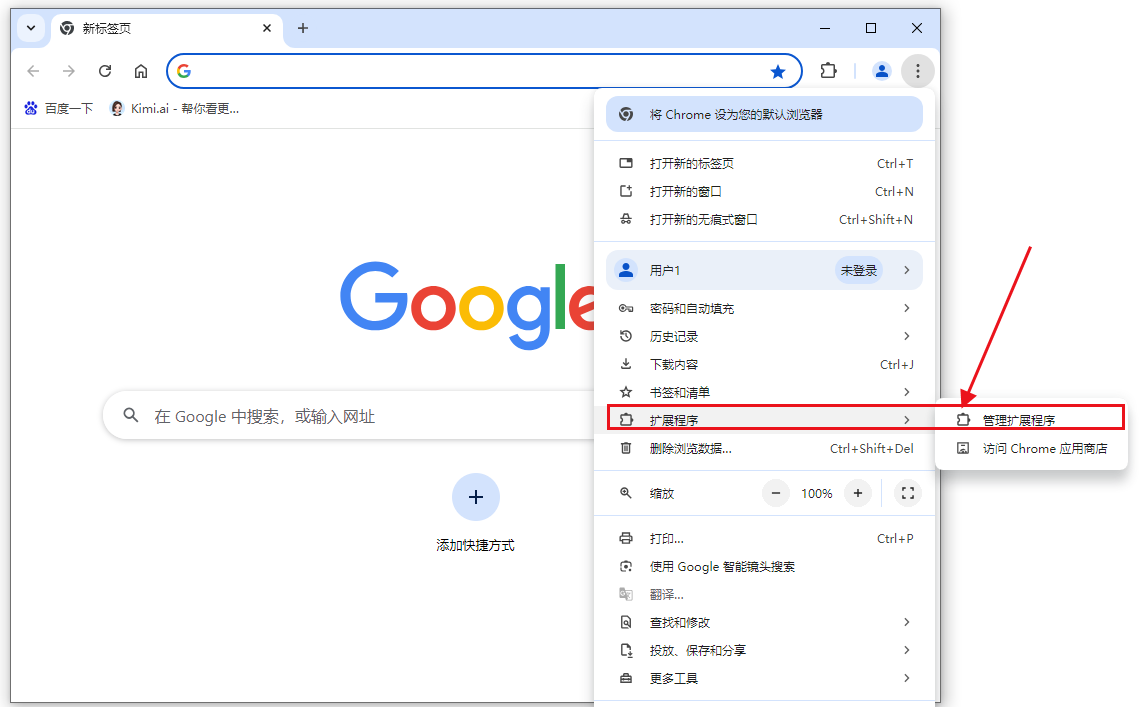The image size is (1146, 707).
Task: Select 打印... menu item
Action: point(764,538)
